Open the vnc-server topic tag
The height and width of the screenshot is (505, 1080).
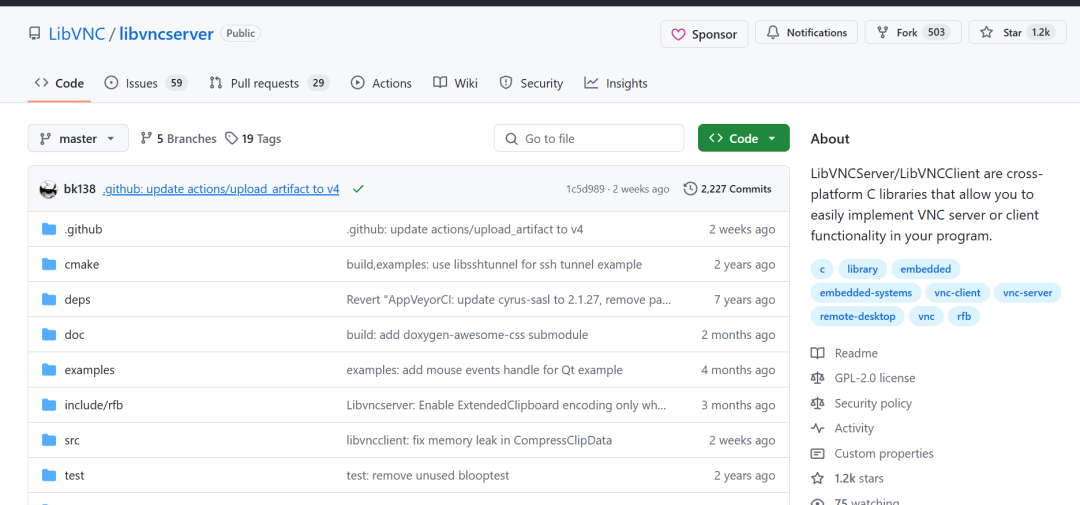(x=1027, y=293)
